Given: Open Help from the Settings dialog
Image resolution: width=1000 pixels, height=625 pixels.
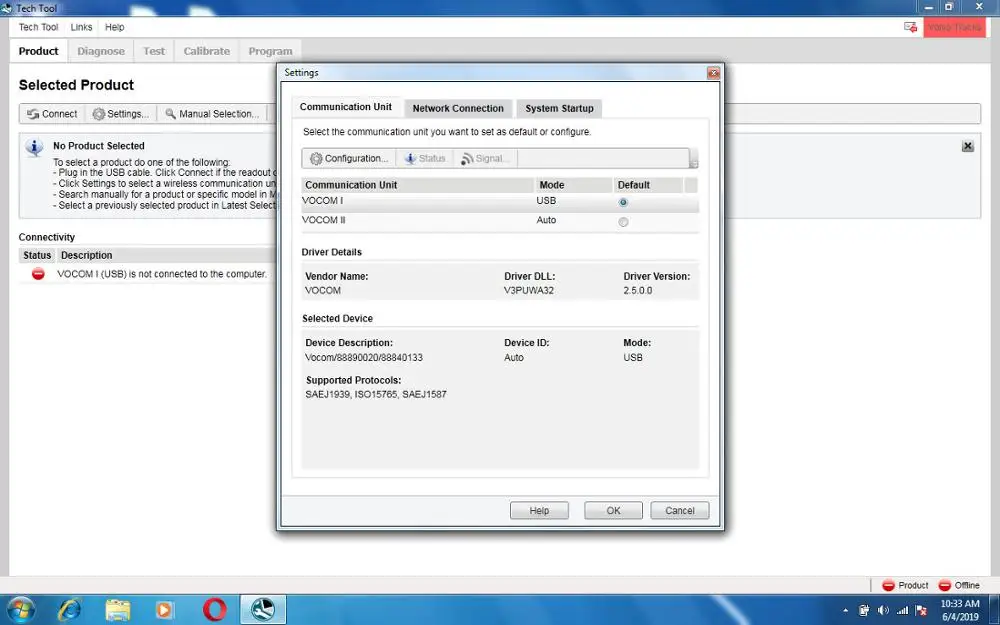Looking at the screenshot, I should (x=539, y=510).
